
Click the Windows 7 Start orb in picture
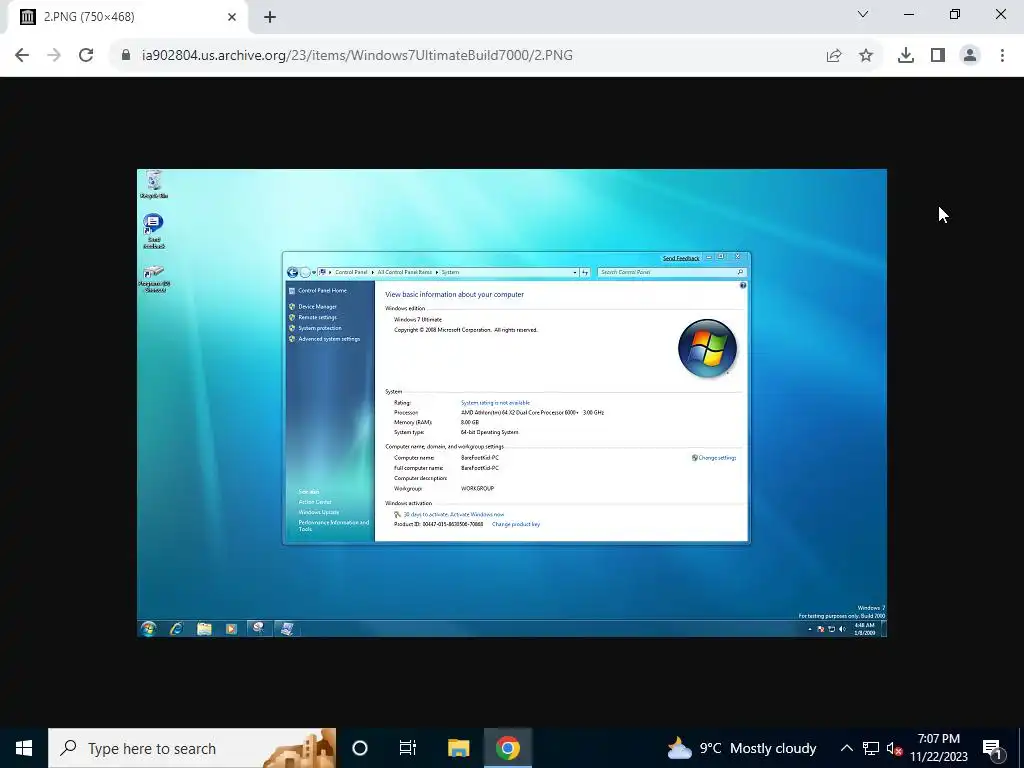point(148,628)
